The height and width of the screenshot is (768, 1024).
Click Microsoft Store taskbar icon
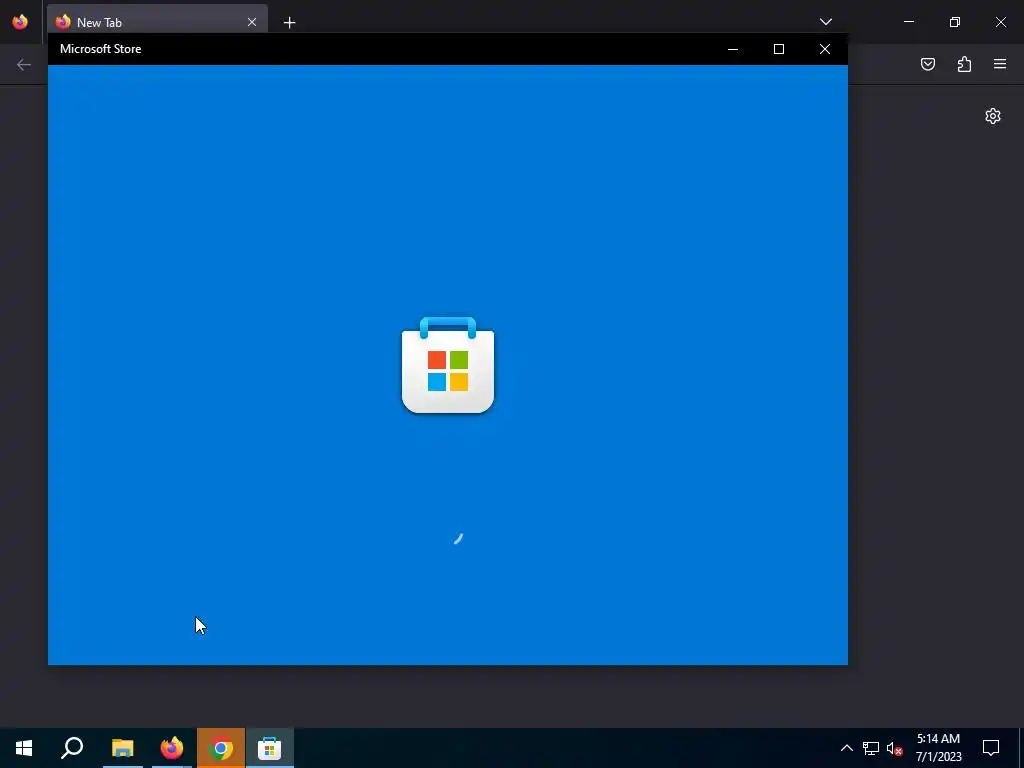click(270, 748)
